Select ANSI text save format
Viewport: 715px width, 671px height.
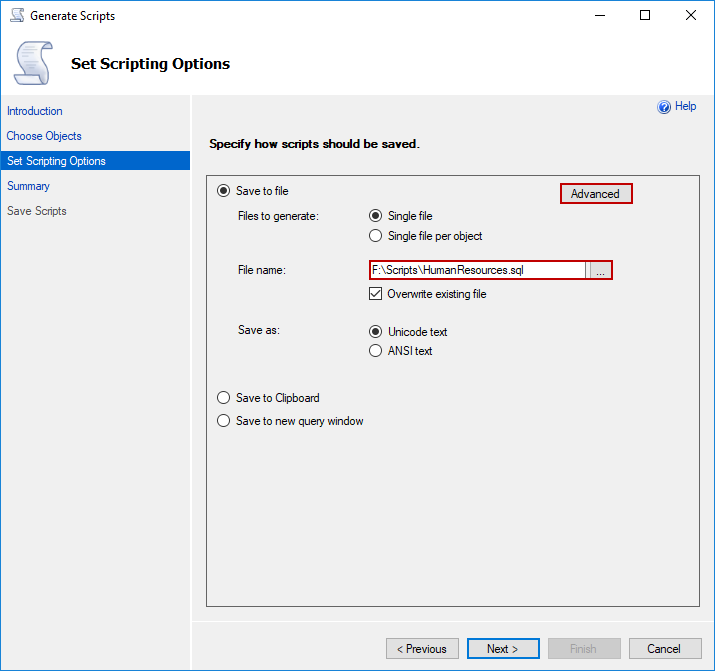pyautogui.click(x=376, y=351)
